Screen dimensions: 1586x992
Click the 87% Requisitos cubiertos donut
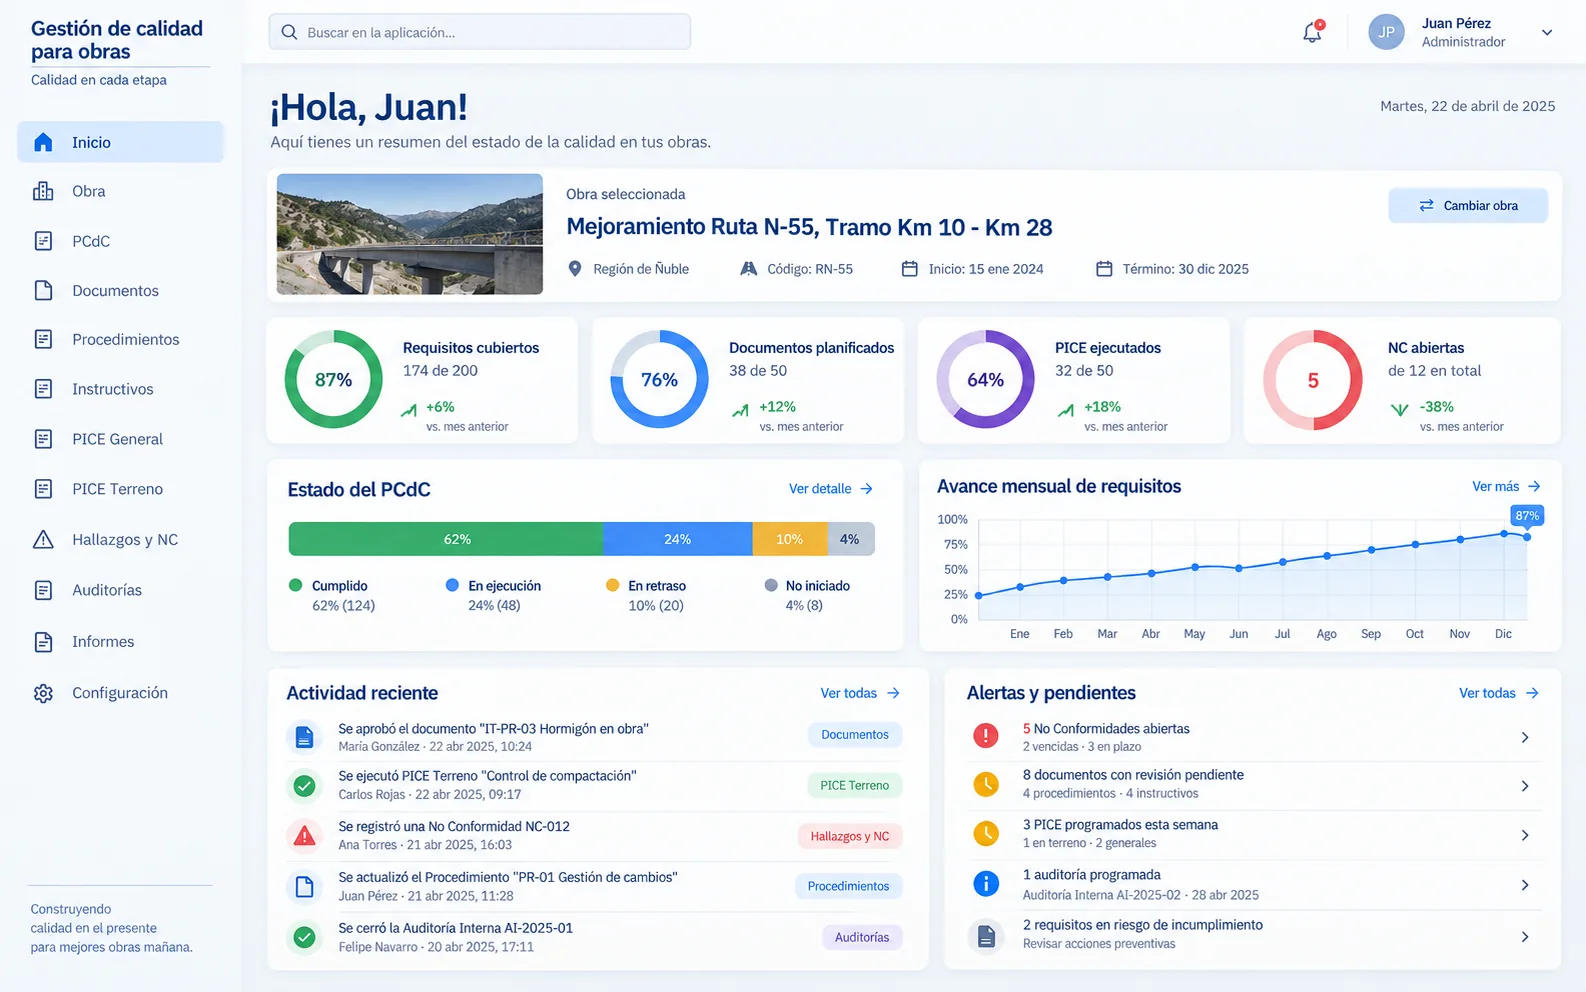coord(333,380)
